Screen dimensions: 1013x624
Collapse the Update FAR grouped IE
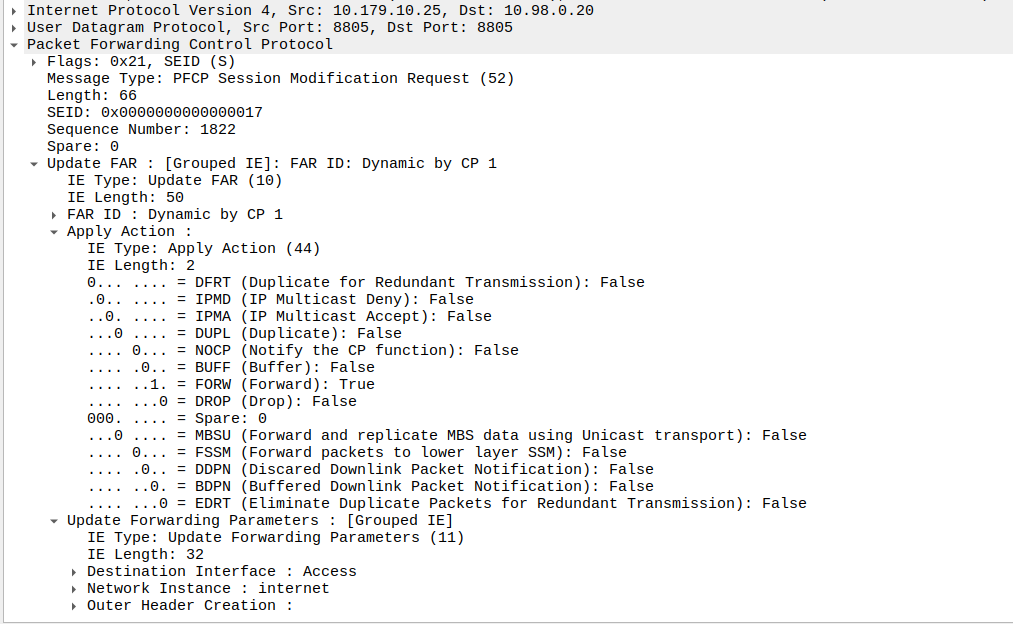click(x=34, y=163)
